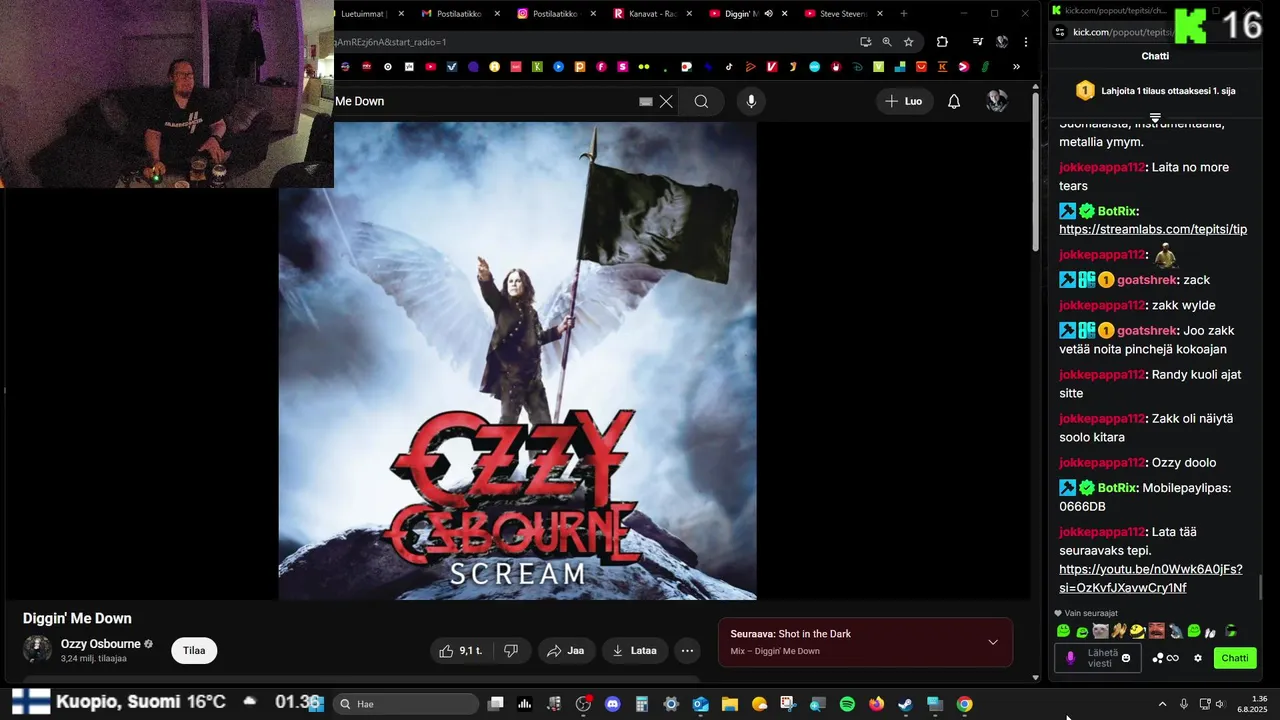Open Windows taskbar search Hae

[x=405, y=704]
